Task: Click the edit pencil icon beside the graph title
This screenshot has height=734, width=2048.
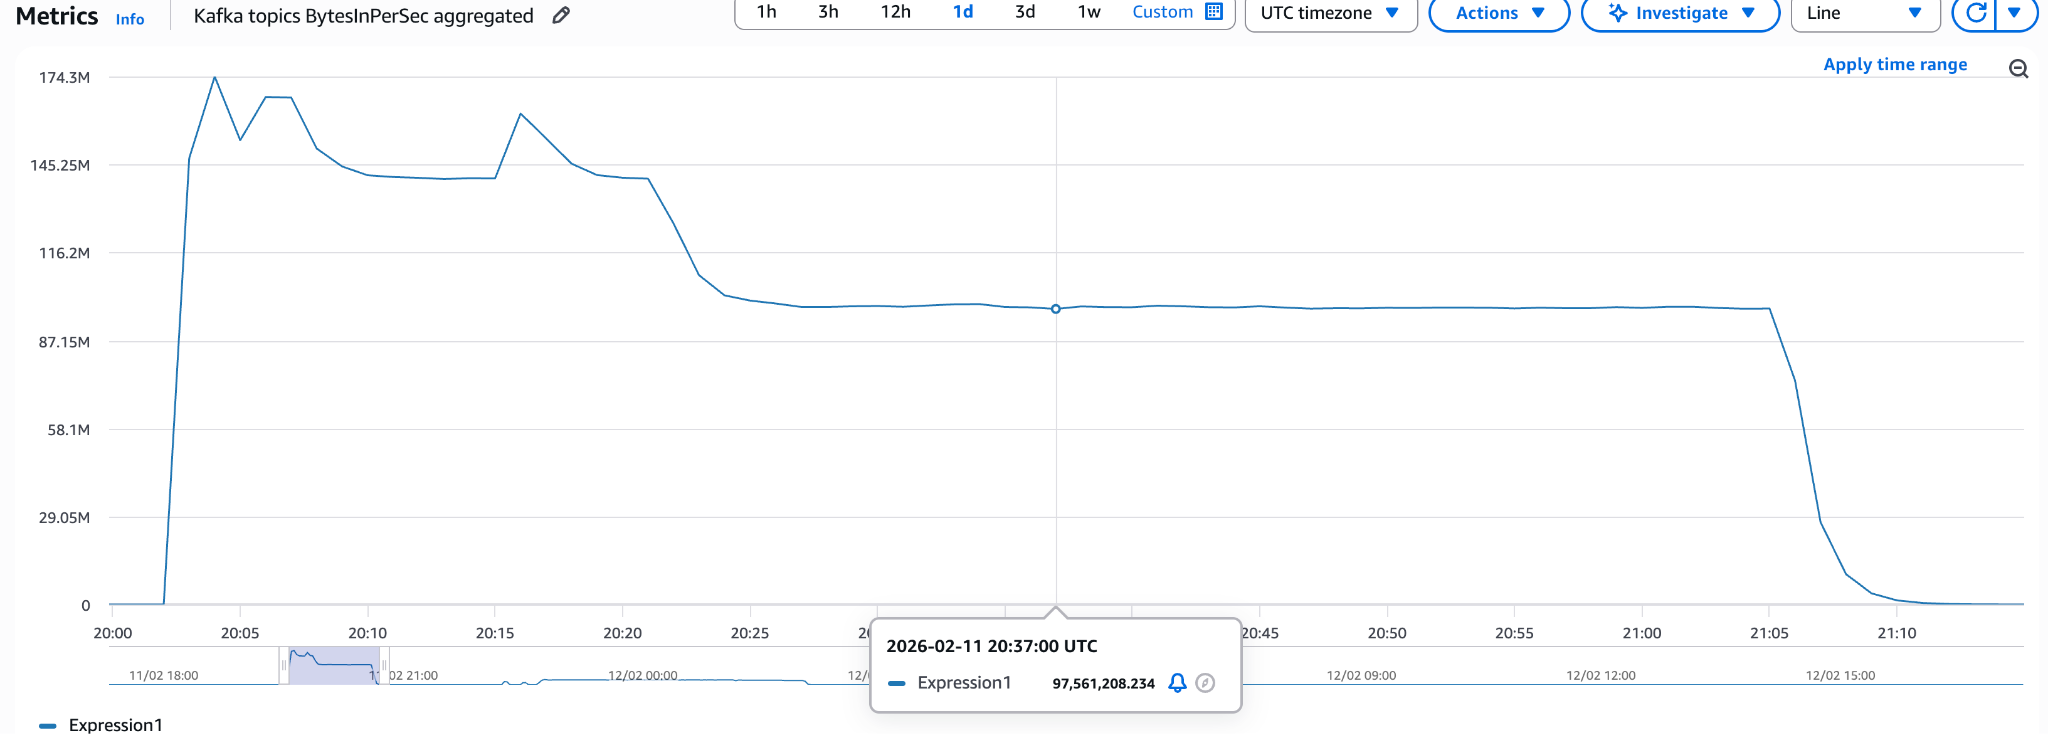Action: click(x=561, y=15)
